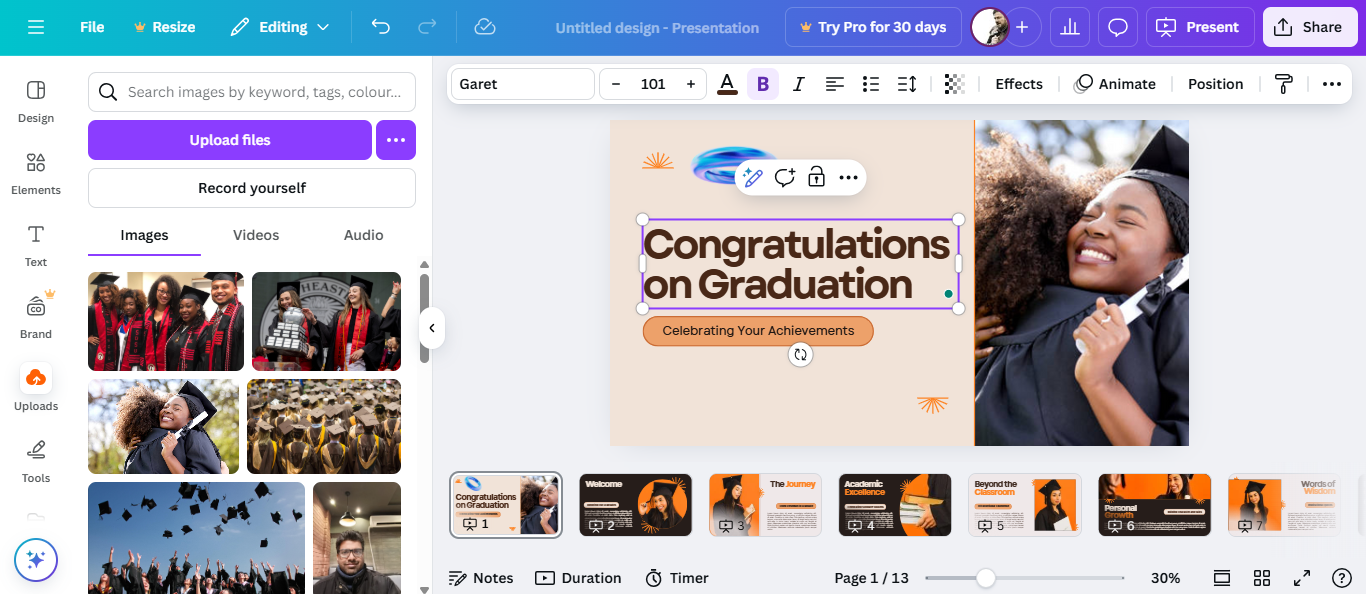
Task: Click the Present button
Action: (x=1198, y=27)
